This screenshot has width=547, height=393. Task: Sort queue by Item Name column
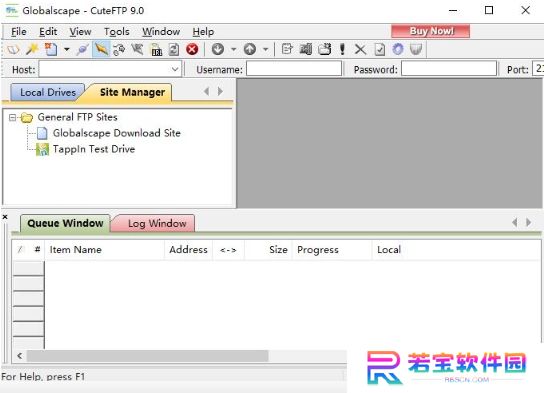click(x=104, y=250)
